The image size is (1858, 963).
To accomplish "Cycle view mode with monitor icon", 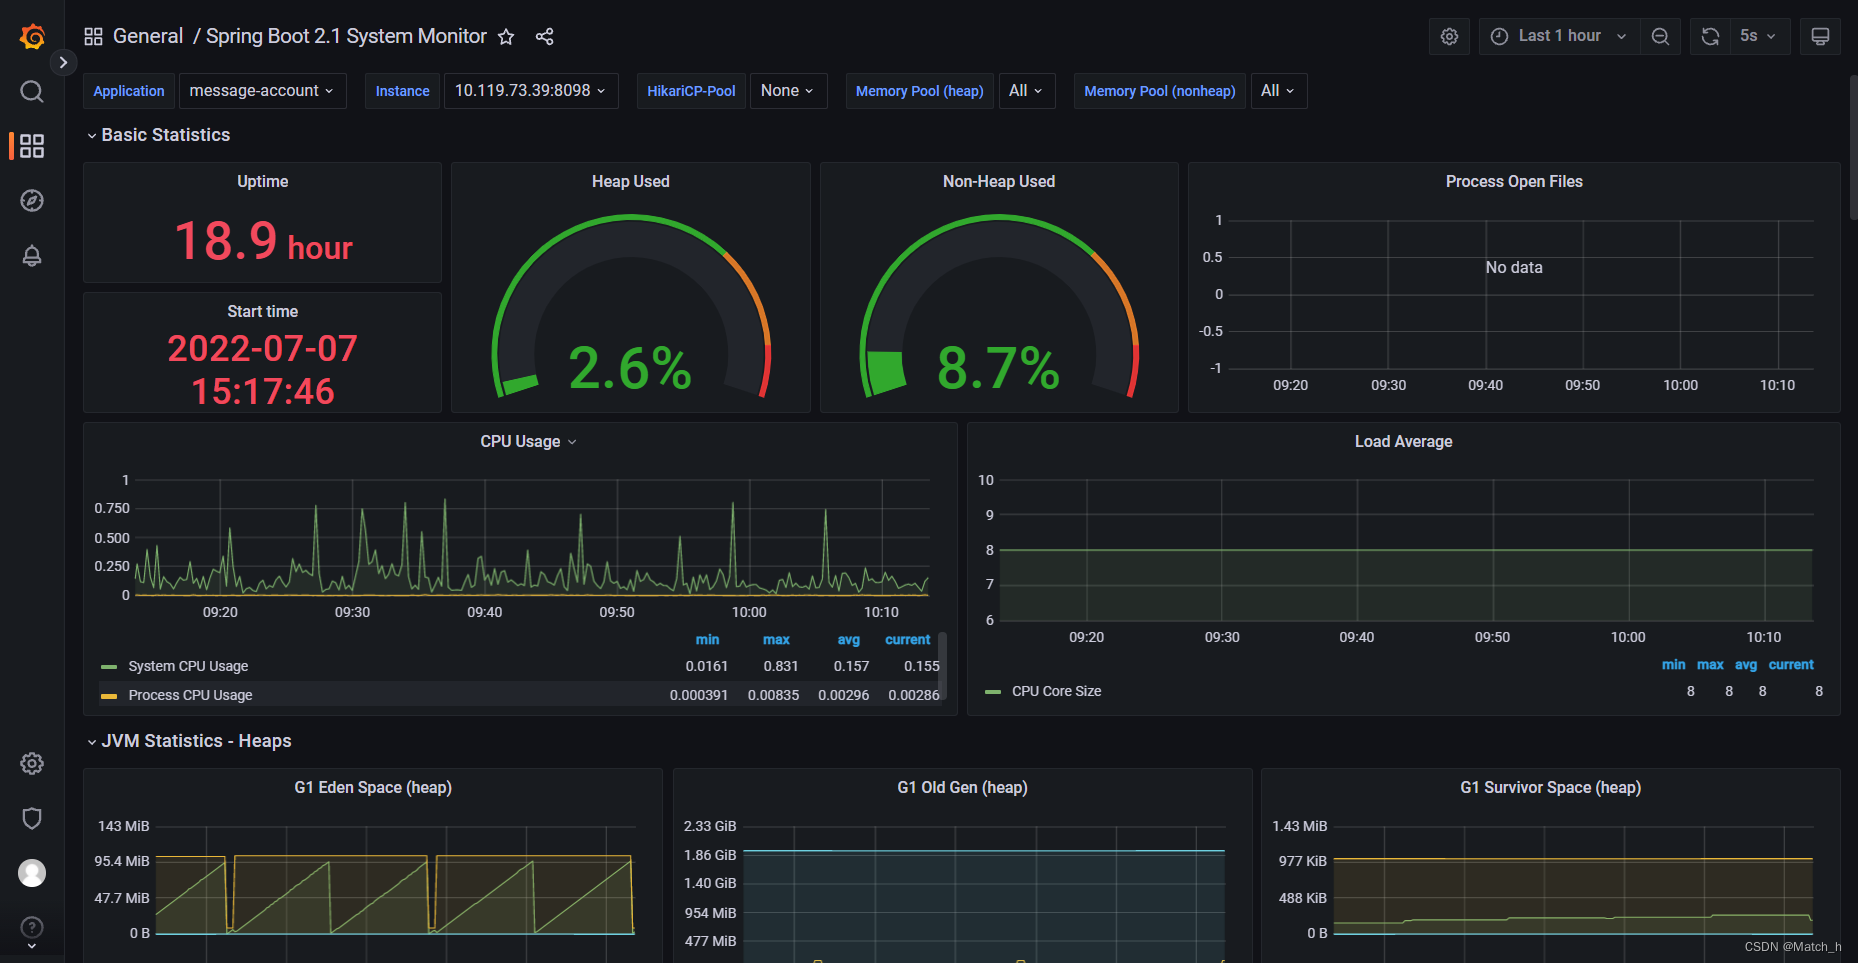I will coord(1820,36).
